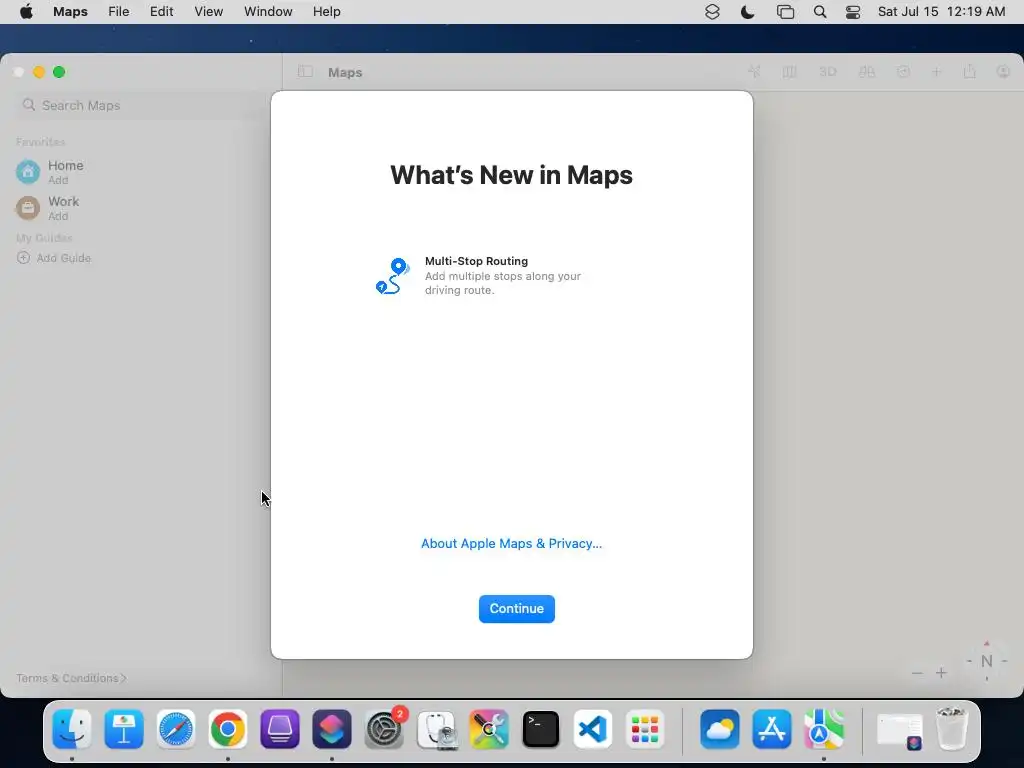Open ColorSync Utility from the dock
Screen dimensions: 1024x768
(488, 729)
